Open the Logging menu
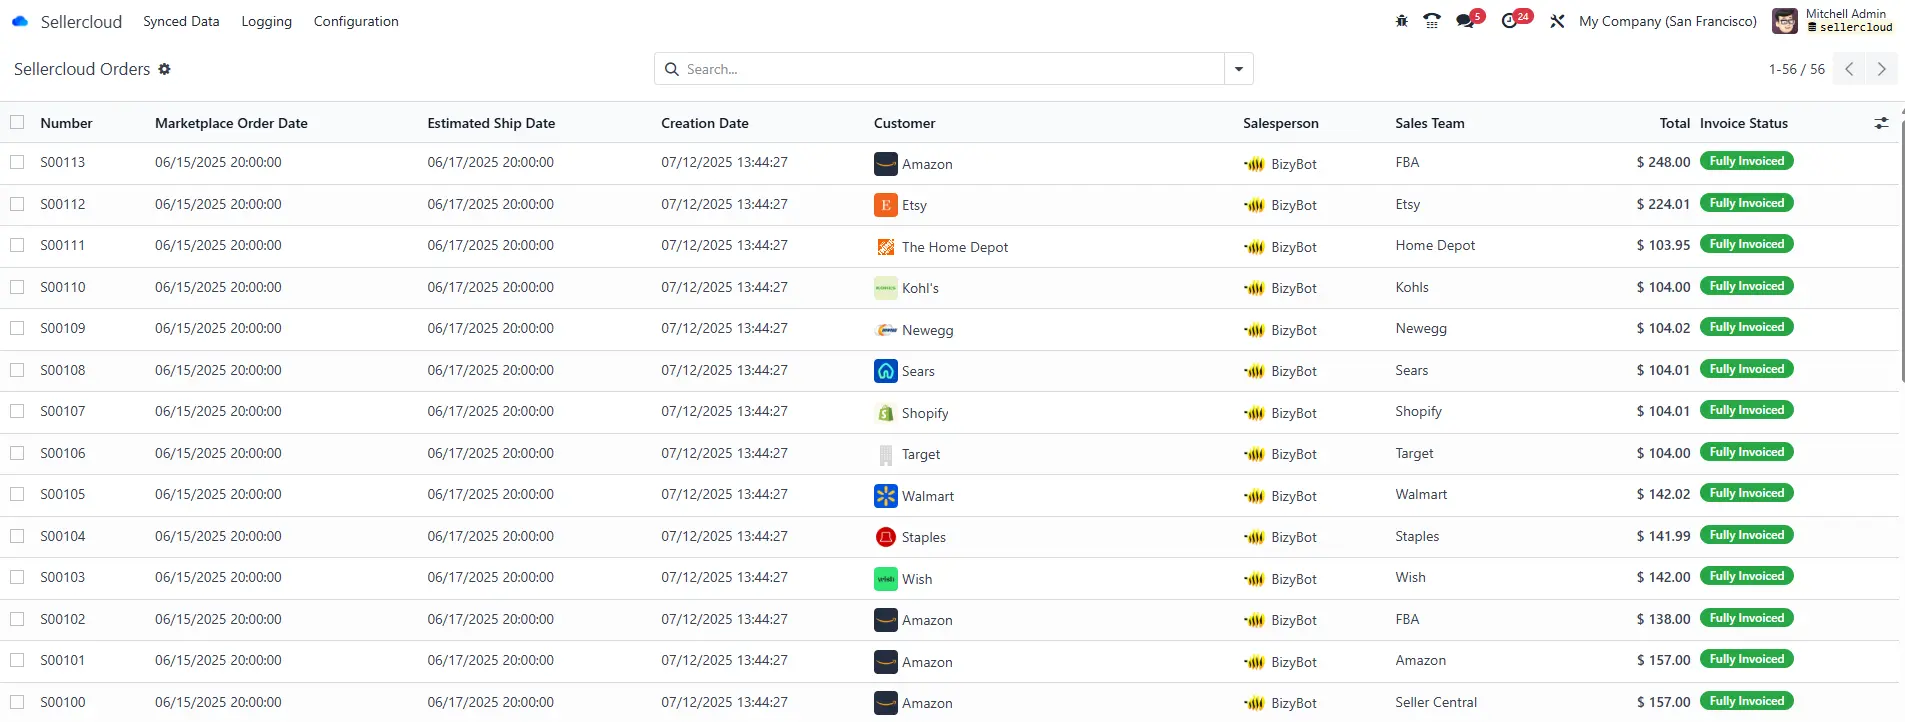The height and width of the screenshot is (722, 1905). (x=267, y=21)
